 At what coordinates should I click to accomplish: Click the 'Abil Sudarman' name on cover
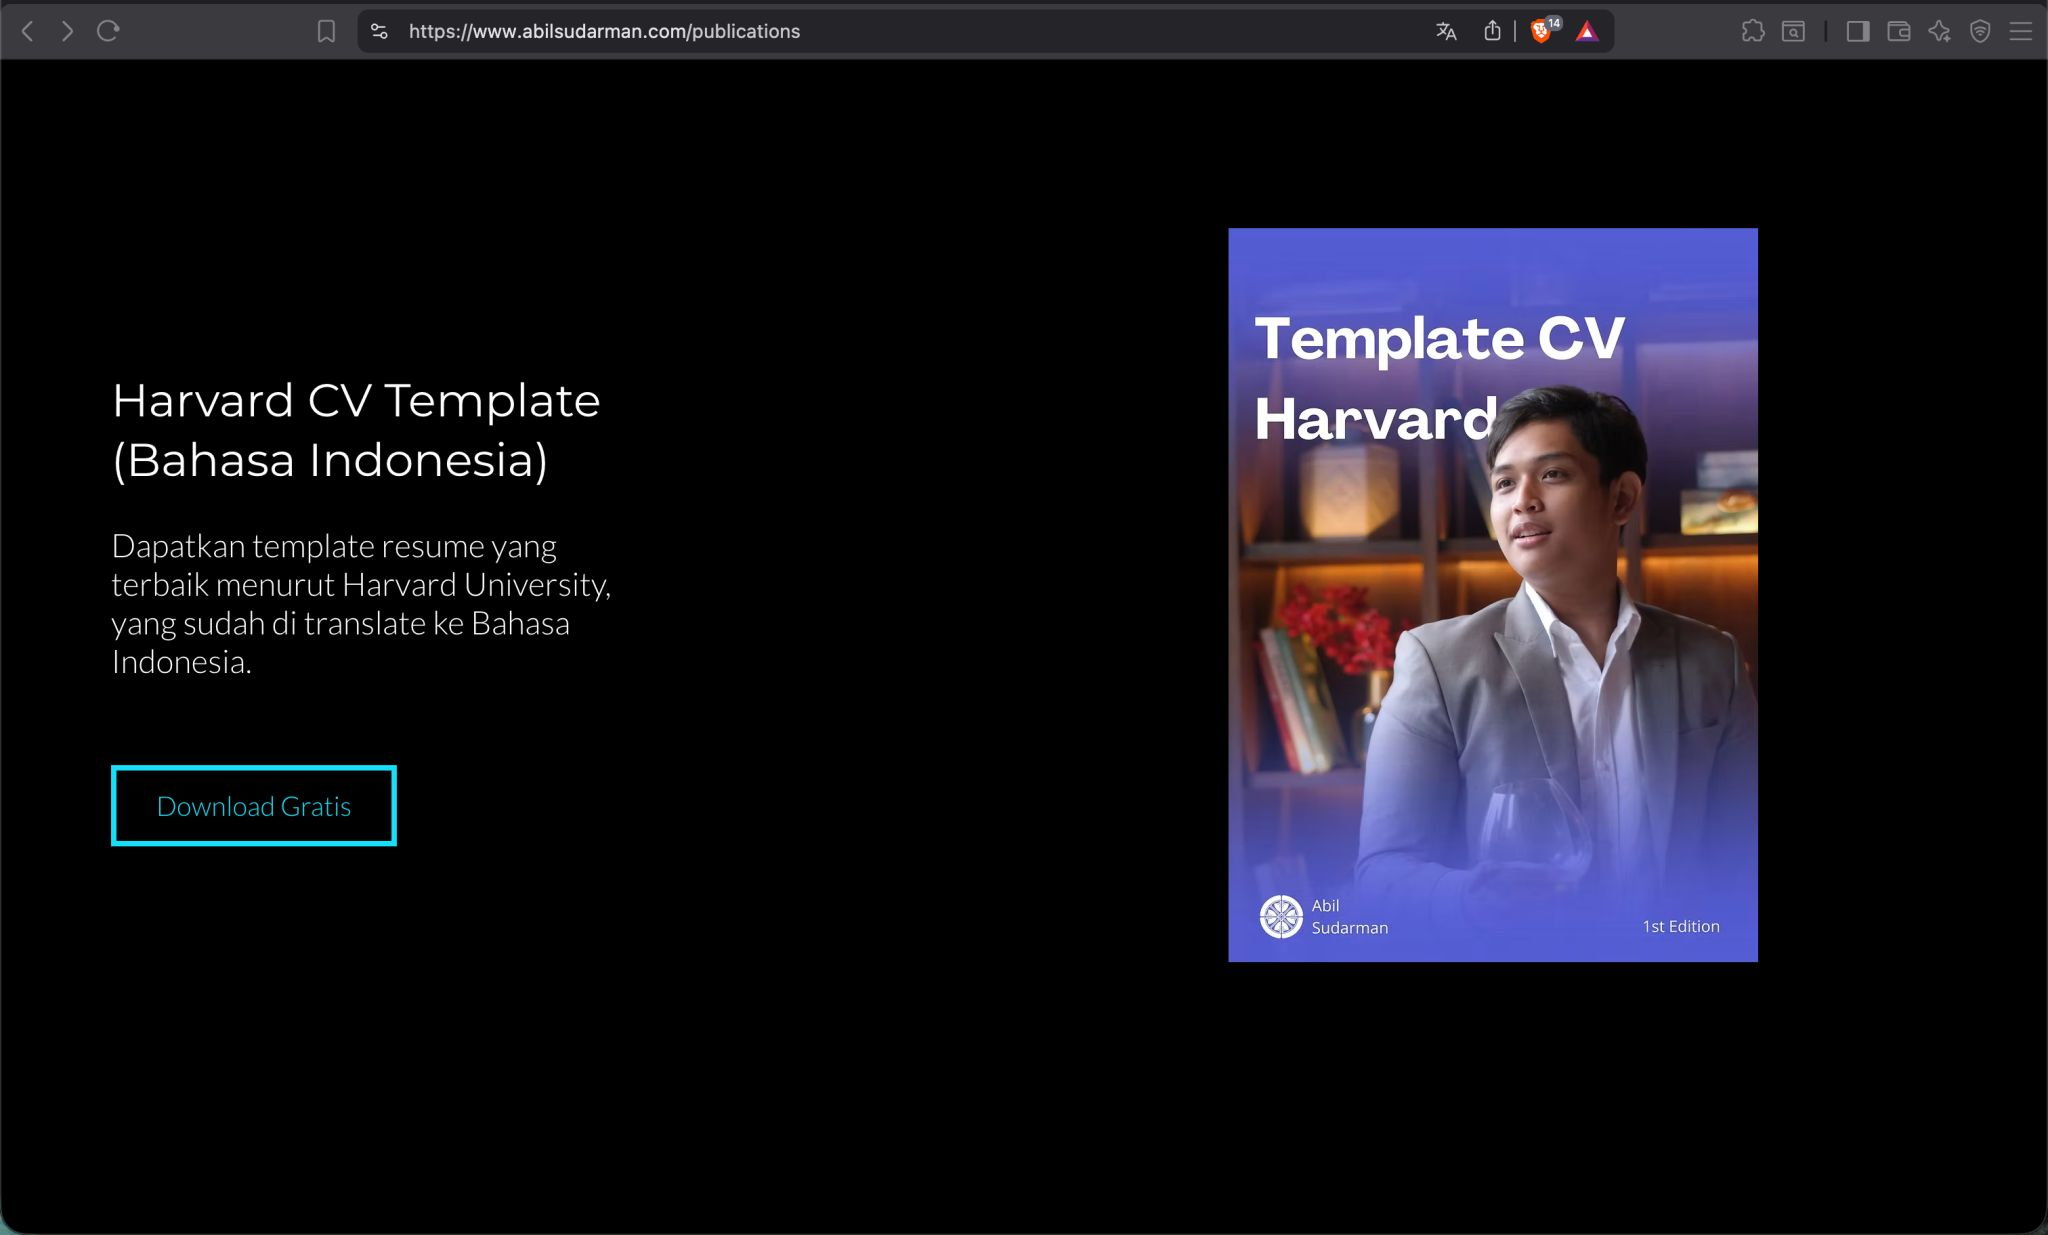coord(1349,916)
